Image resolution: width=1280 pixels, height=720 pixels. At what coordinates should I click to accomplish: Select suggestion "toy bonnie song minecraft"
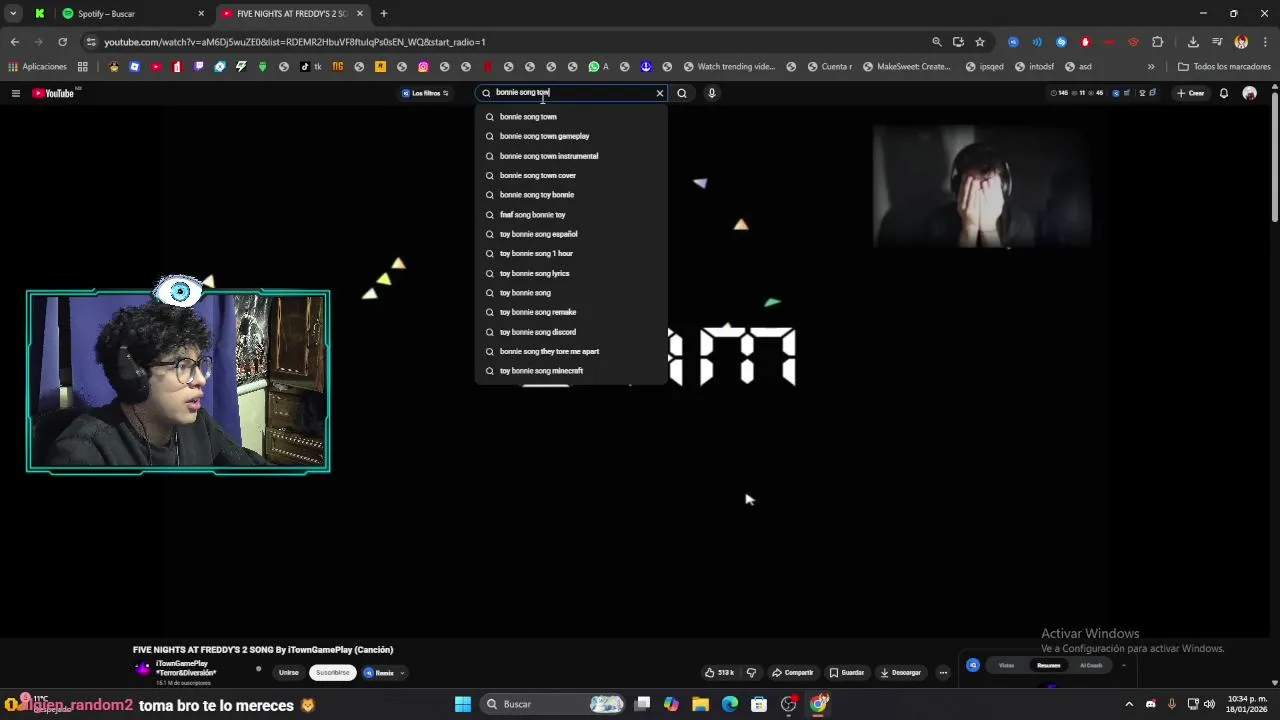pos(571,371)
